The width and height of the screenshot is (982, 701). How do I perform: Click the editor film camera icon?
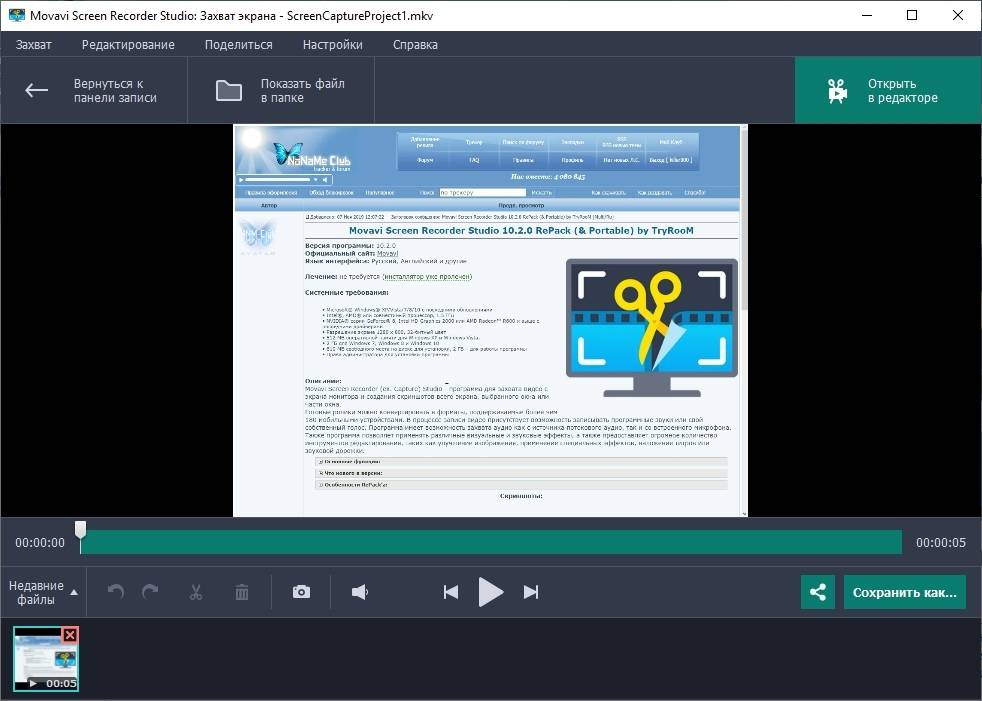pyautogui.click(x=837, y=91)
